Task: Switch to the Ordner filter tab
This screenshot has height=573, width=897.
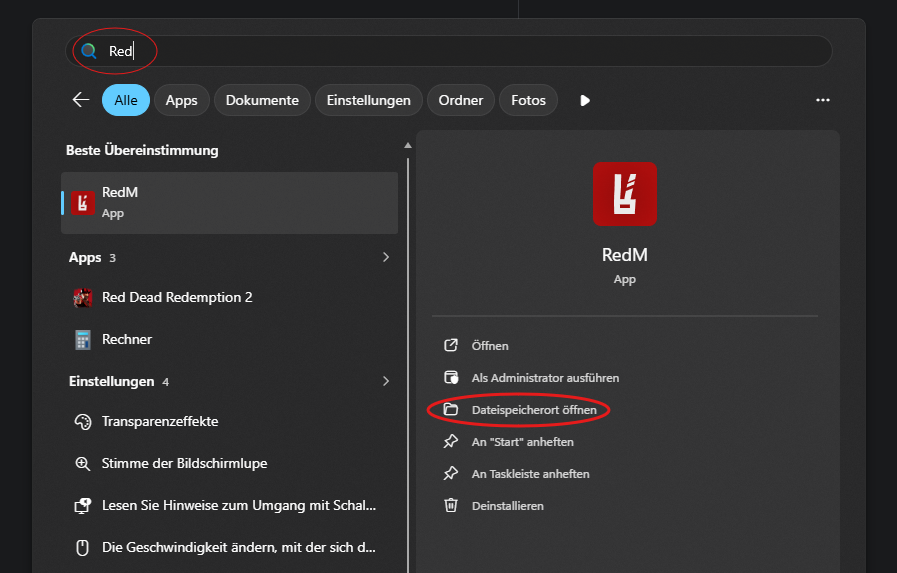Action: coord(461,100)
